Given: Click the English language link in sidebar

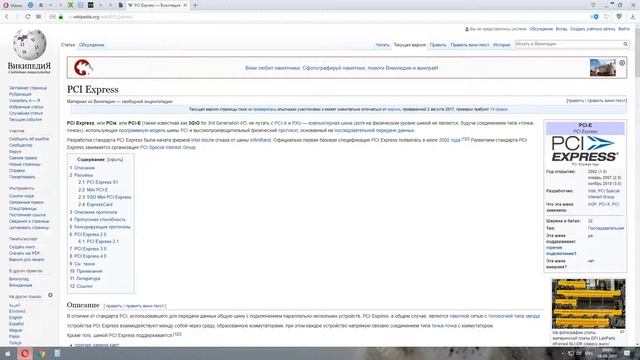Looking at the screenshot, I should pyautogui.click(x=16, y=317).
